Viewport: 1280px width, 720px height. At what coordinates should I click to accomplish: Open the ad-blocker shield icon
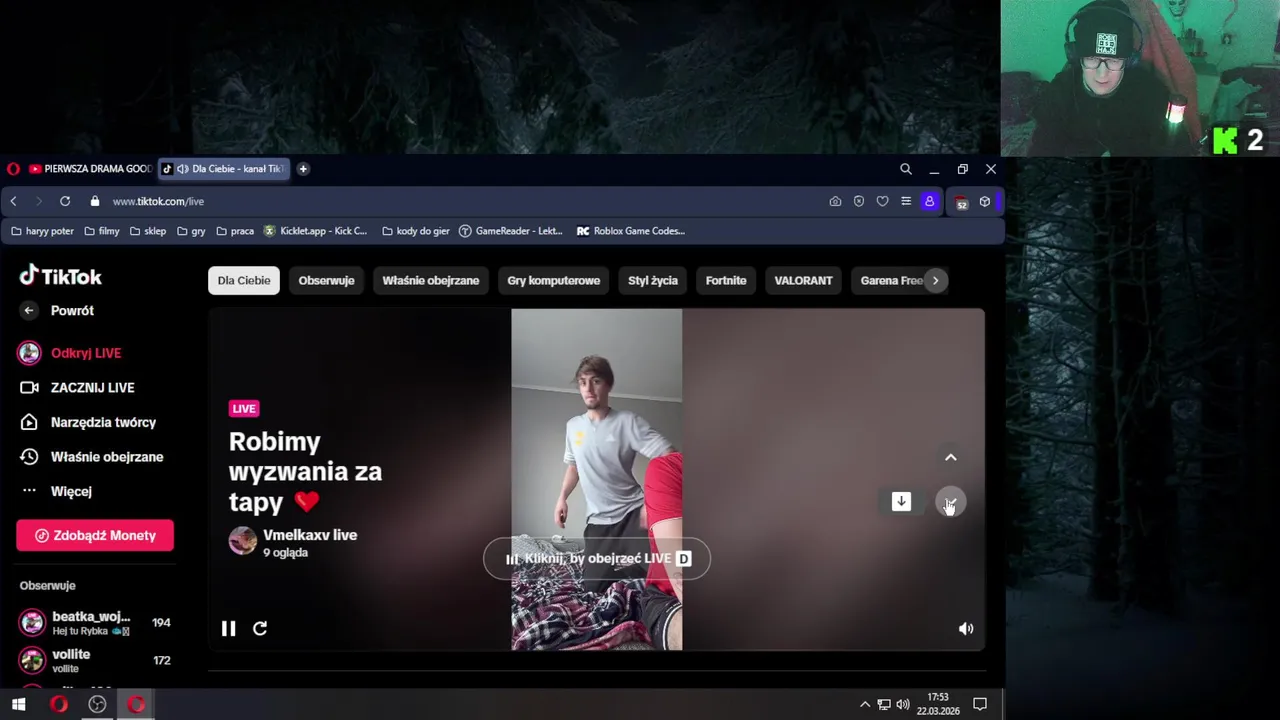tap(859, 201)
